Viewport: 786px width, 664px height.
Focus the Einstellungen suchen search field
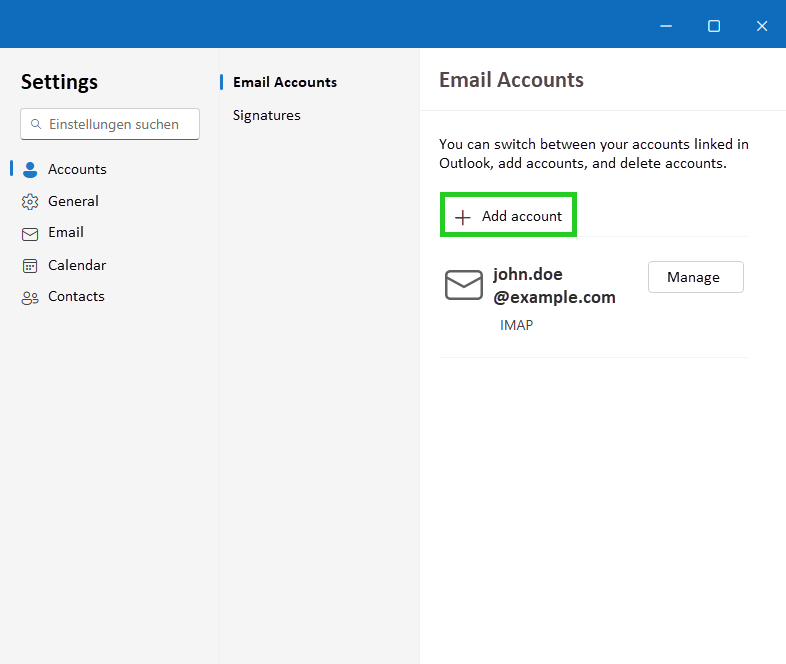(x=115, y=124)
